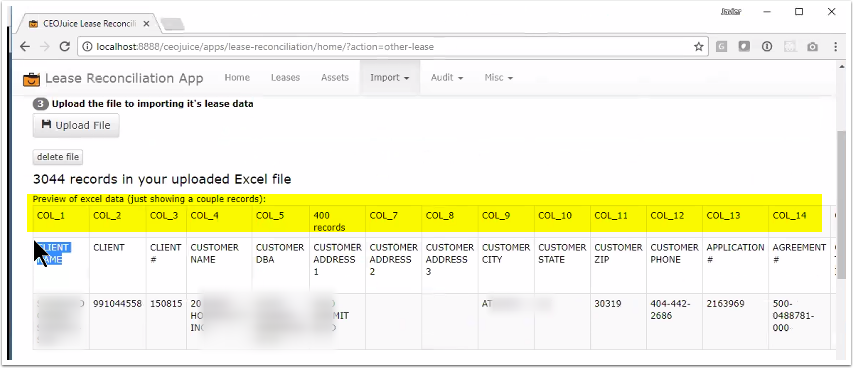Open the Leases page
853x368 pixels.
tap(286, 77)
